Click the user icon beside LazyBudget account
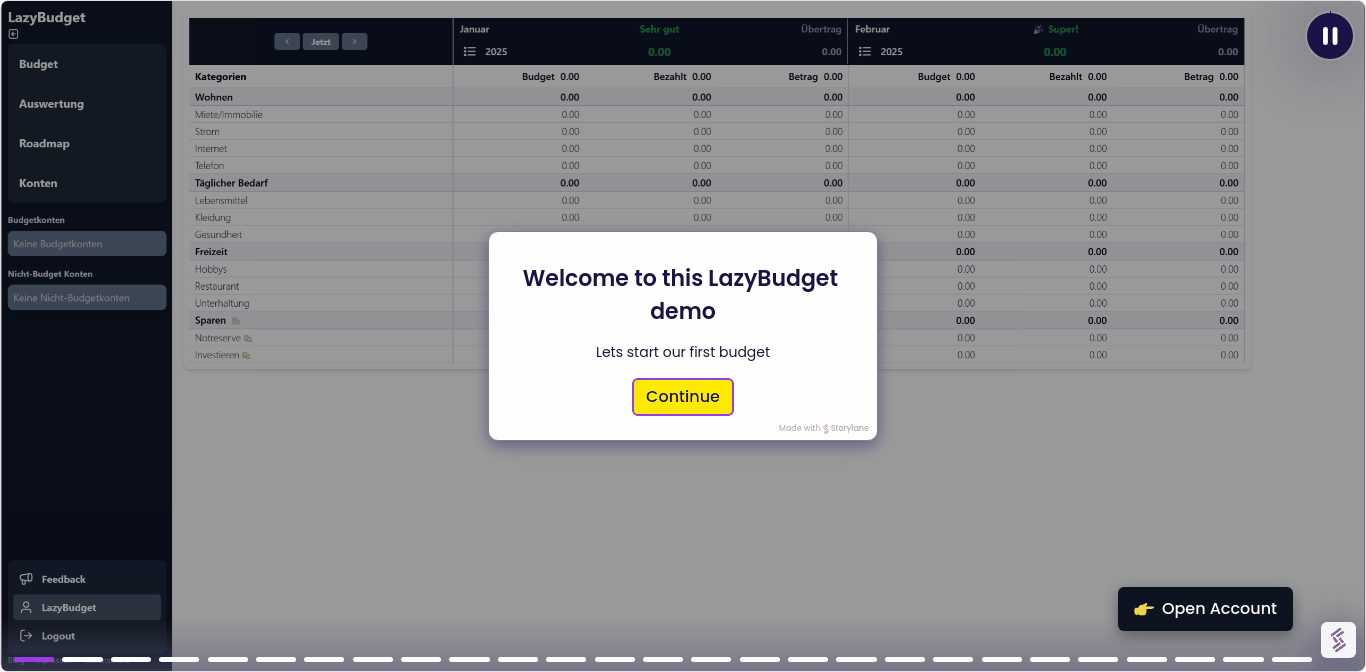1366x672 pixels. pos(26,608)
